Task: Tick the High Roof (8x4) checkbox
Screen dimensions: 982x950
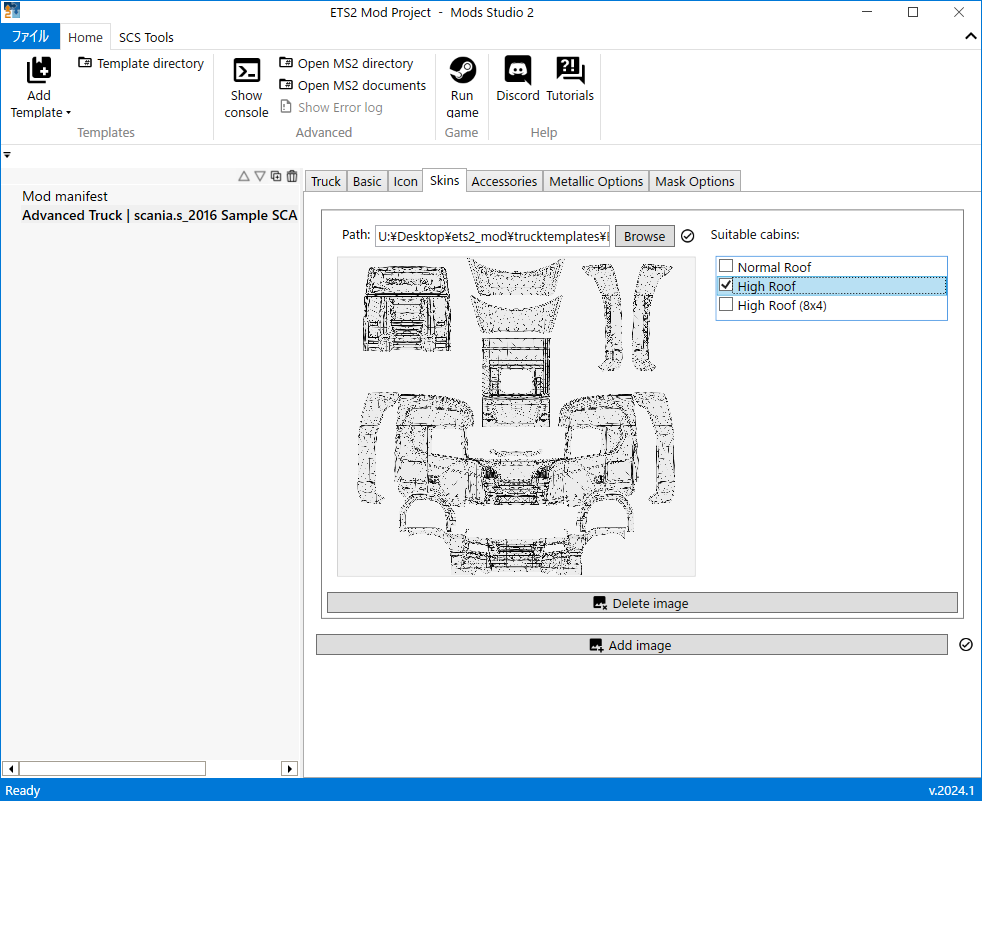Action: (x=727, y=305)
